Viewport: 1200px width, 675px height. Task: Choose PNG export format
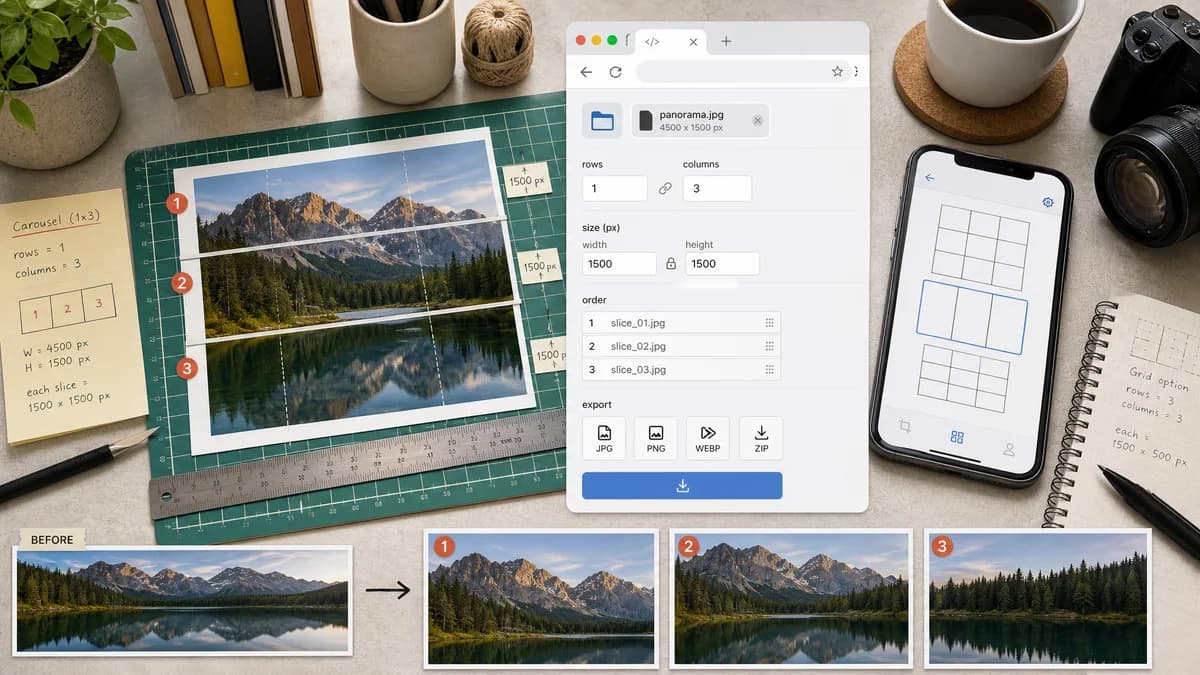[x=656, y=438]
